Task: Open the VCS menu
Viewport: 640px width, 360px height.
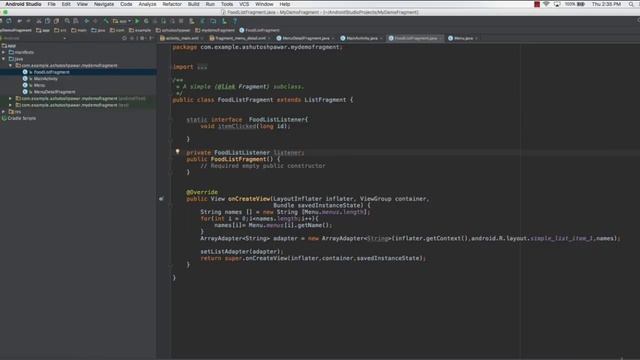Action: coord(244,4)
